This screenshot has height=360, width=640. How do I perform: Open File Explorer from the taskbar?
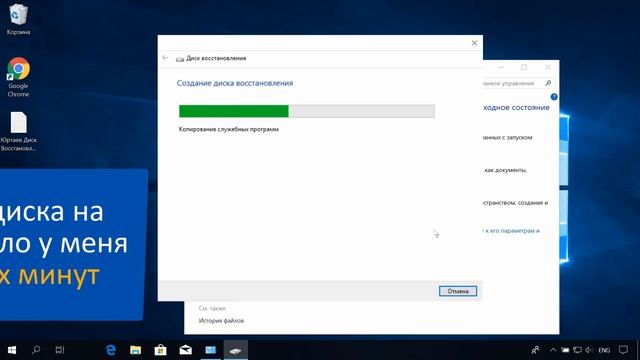pyautogui.click(x=136, y=350)
